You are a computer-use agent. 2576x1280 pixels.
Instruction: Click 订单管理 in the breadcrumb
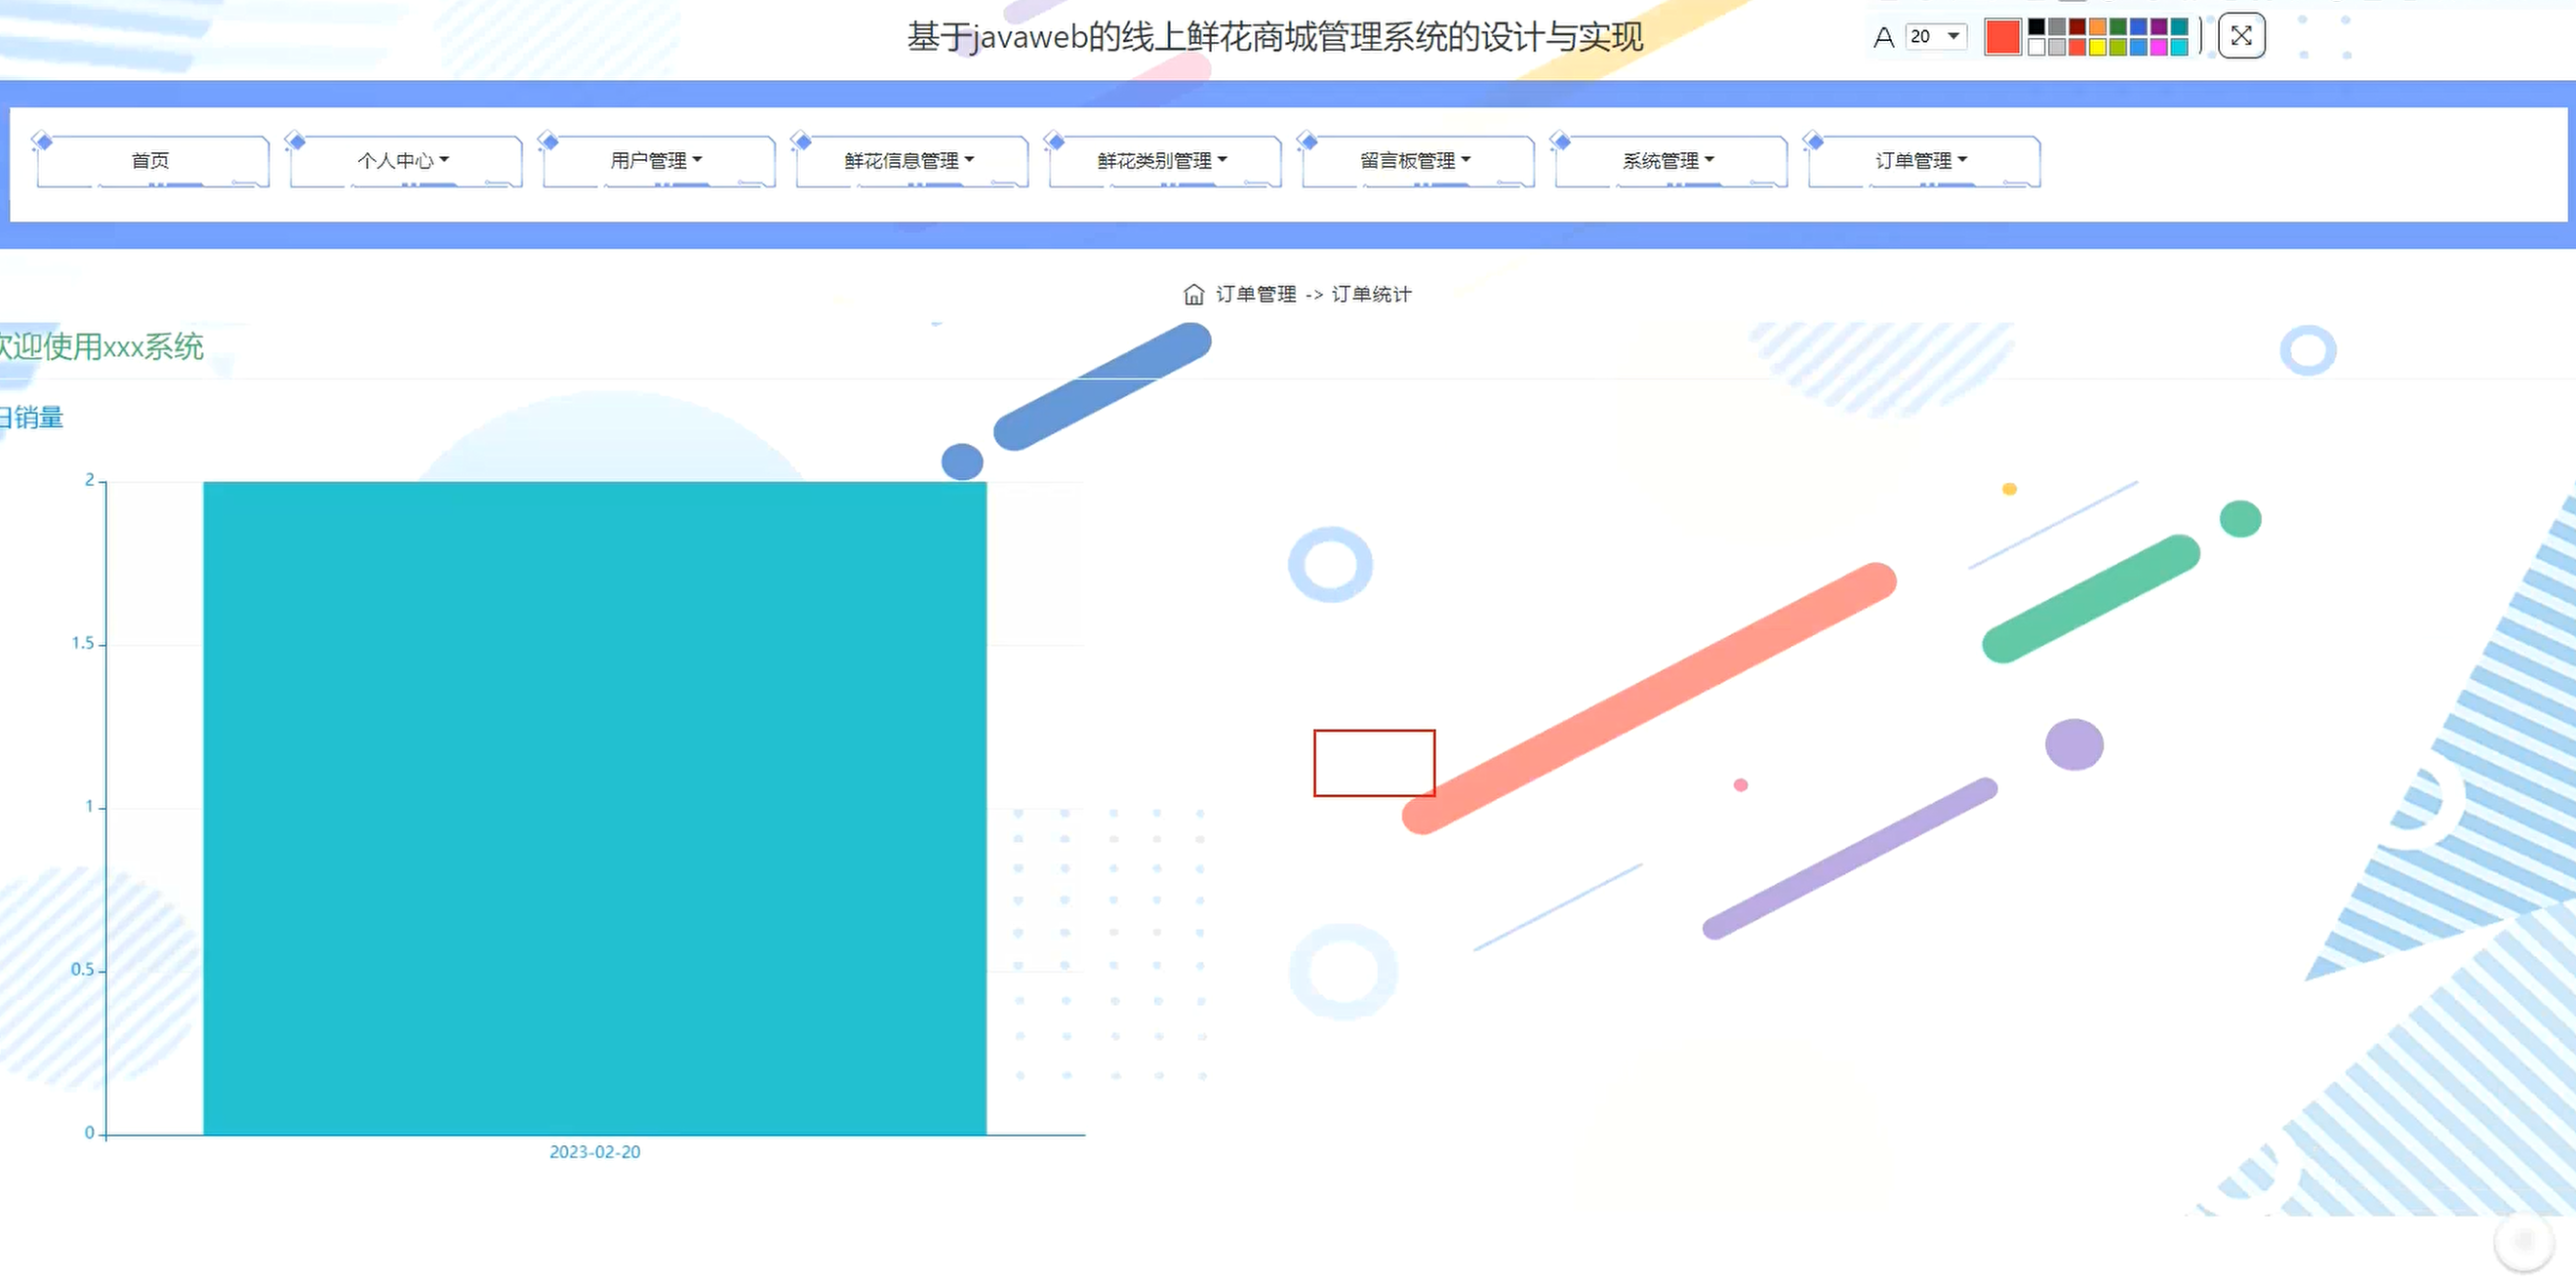pos(1256,294)
